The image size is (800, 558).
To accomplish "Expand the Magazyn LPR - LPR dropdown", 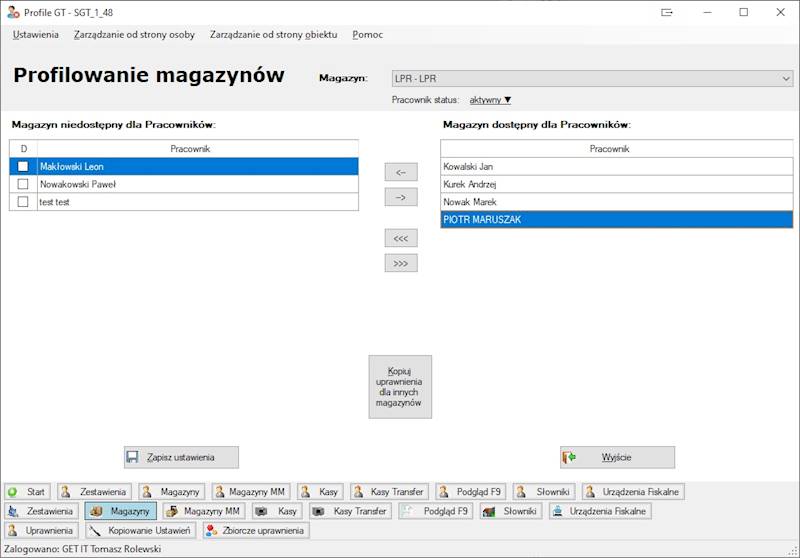I will 785,78.
